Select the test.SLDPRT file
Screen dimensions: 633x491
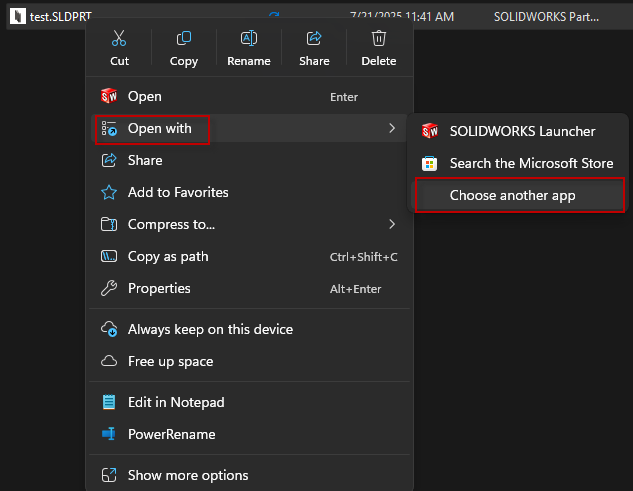[52, 16]
